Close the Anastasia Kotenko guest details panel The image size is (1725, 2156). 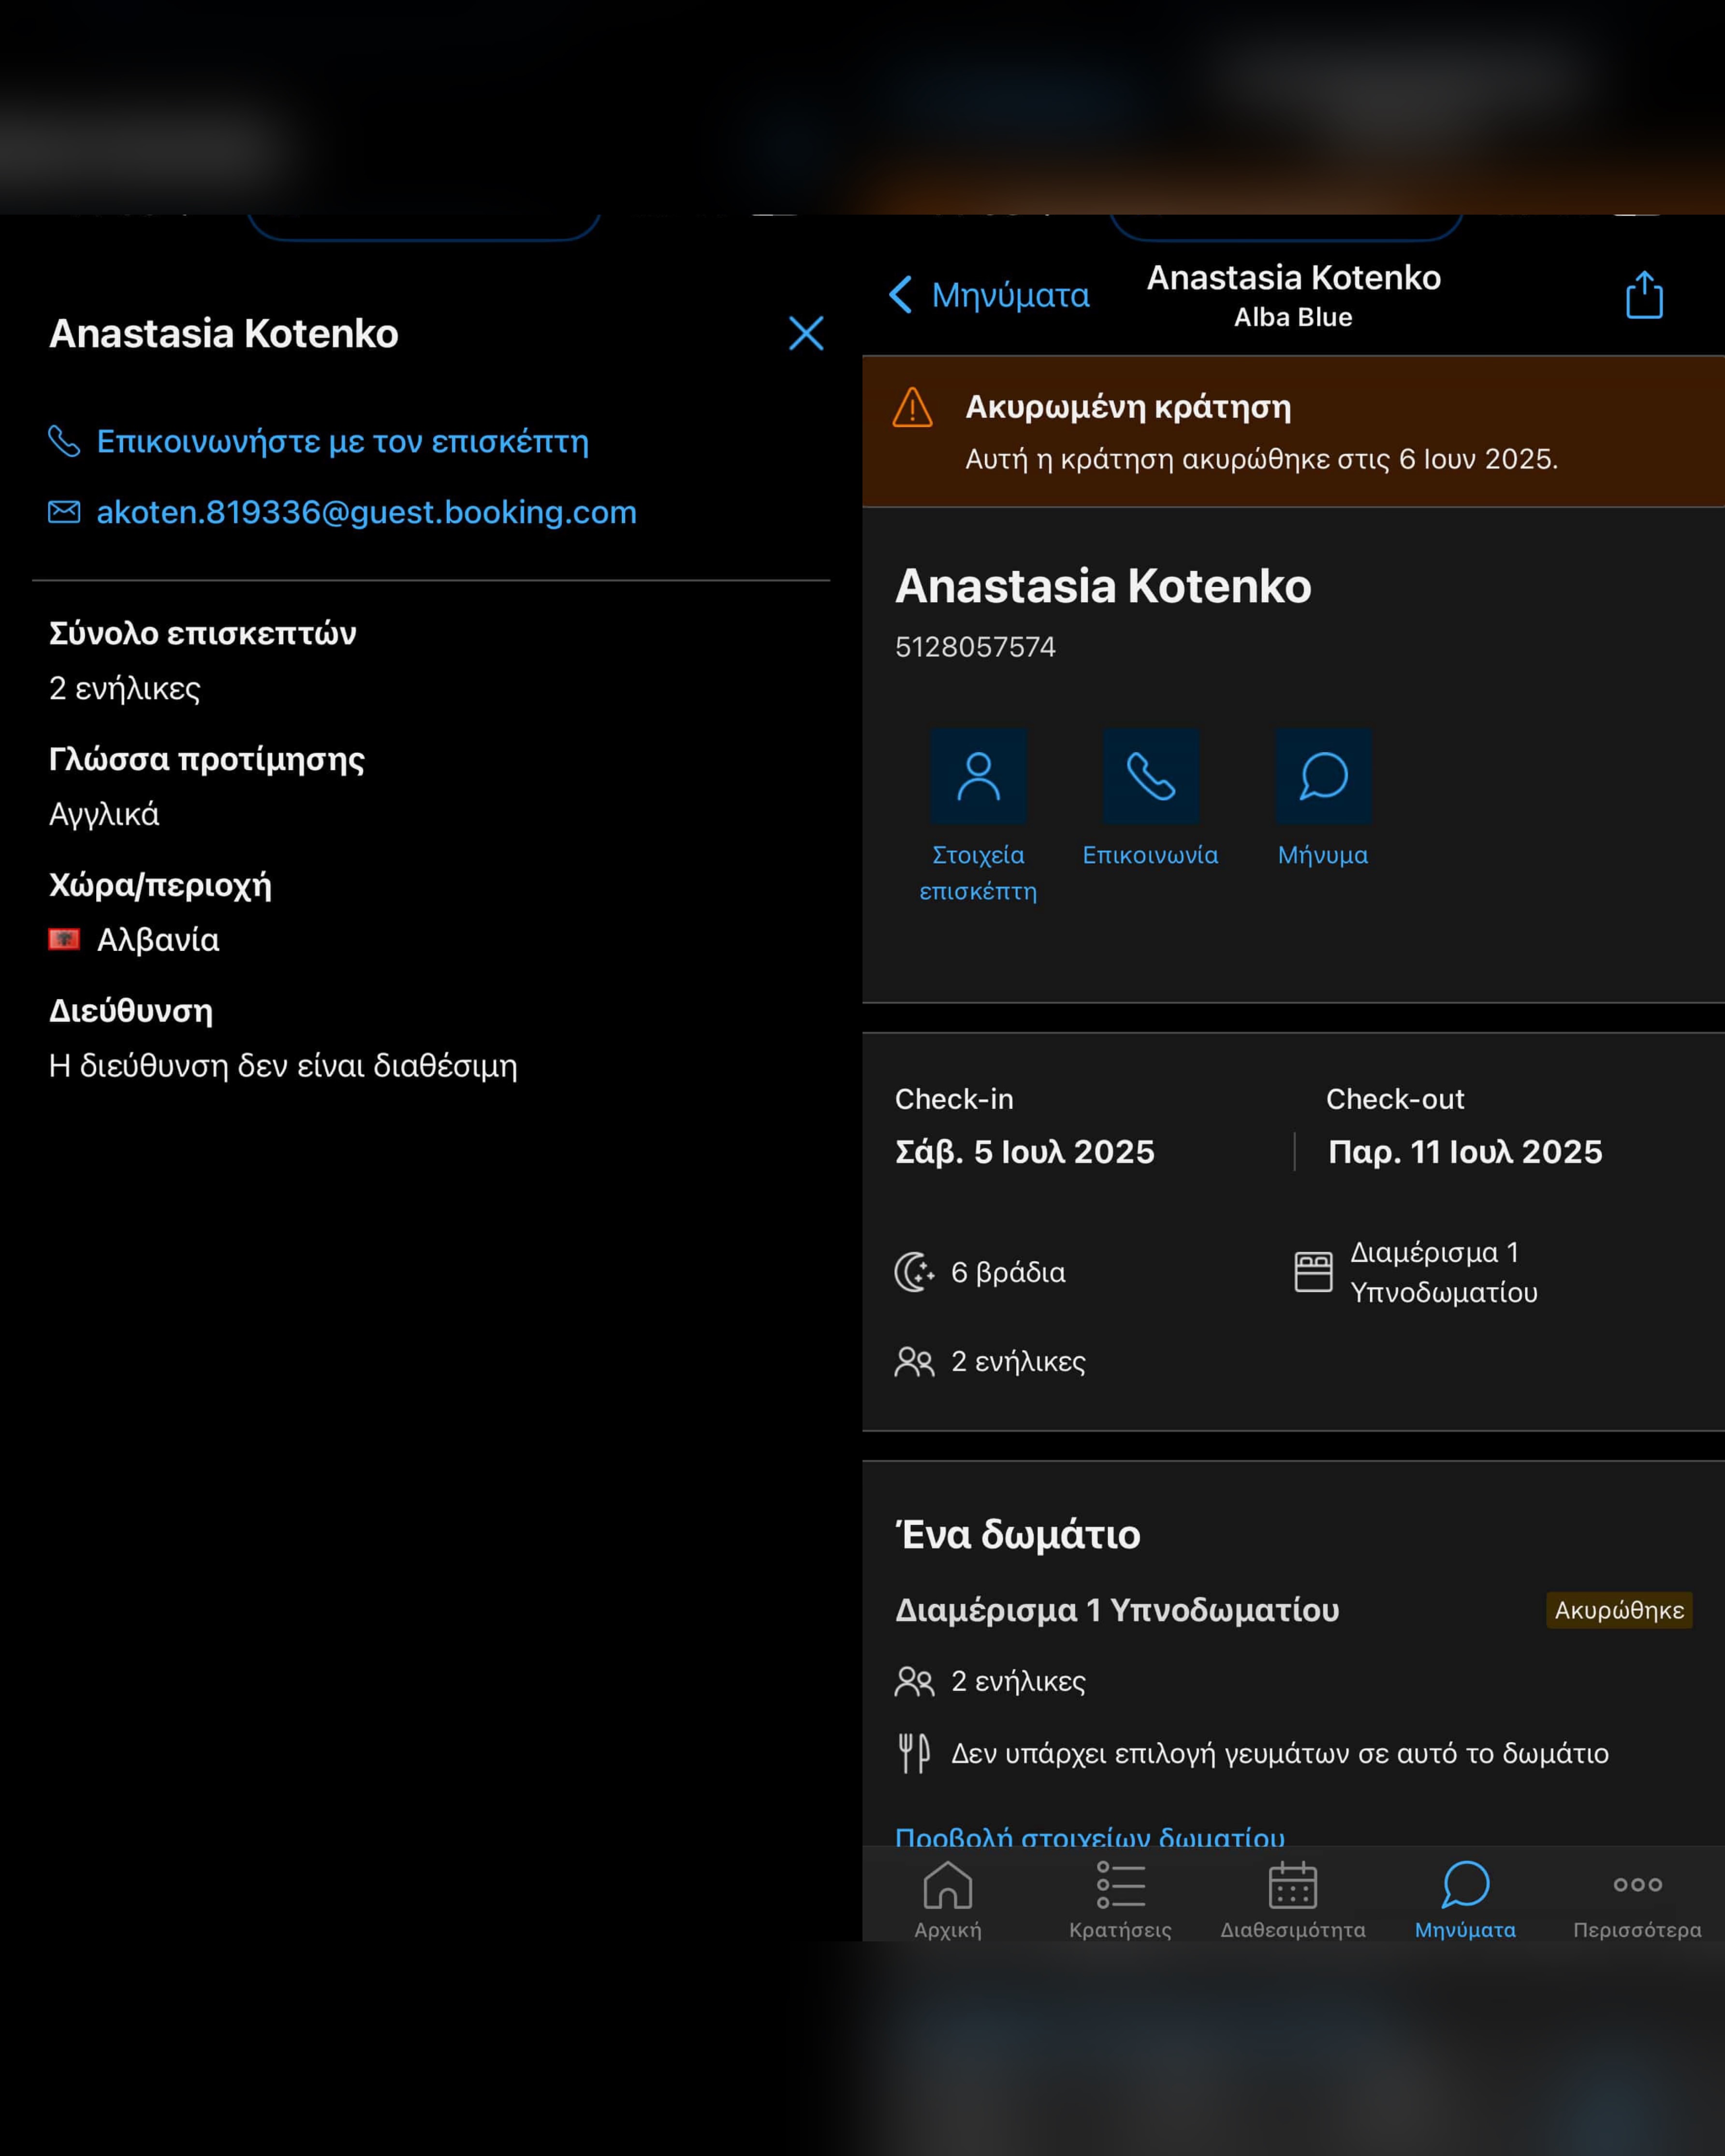click(806, 333)
